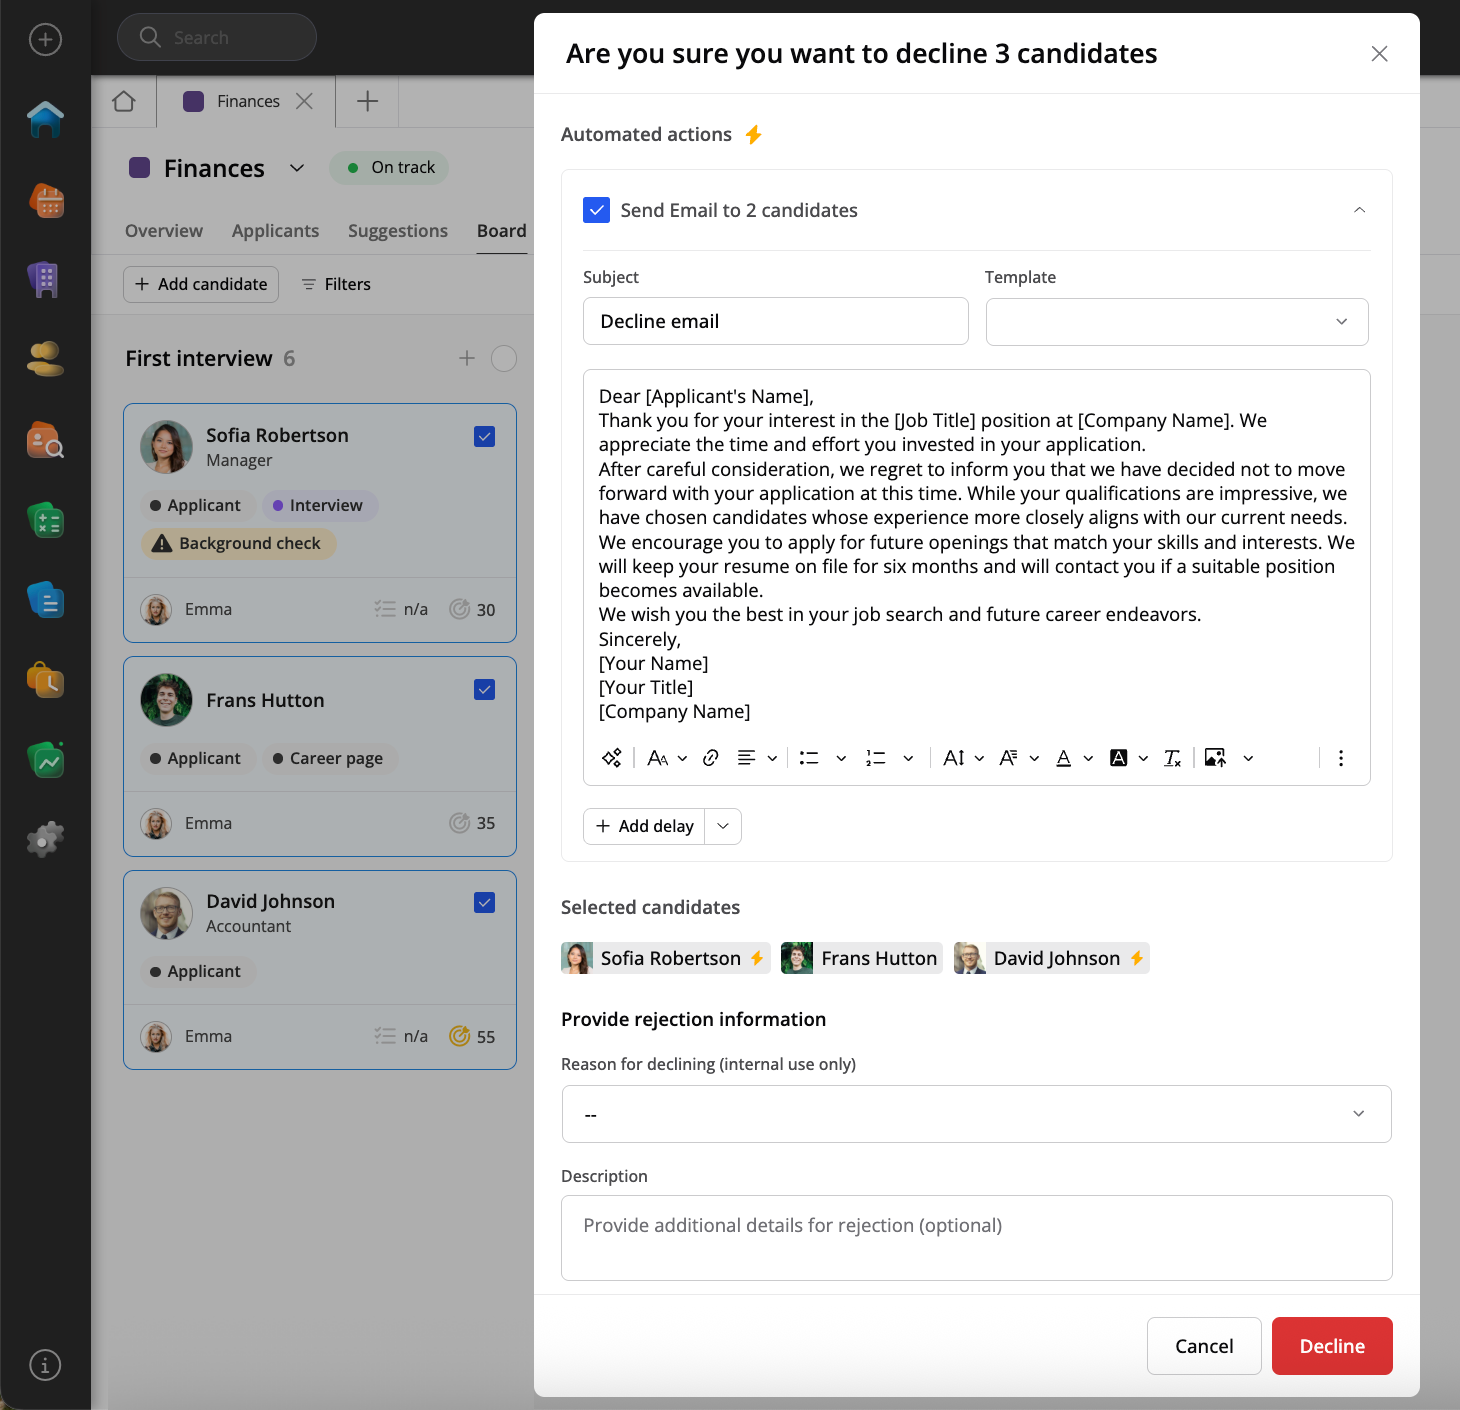Insert a link using the link icon
1460x1410 pixels.
pos(711,758)
